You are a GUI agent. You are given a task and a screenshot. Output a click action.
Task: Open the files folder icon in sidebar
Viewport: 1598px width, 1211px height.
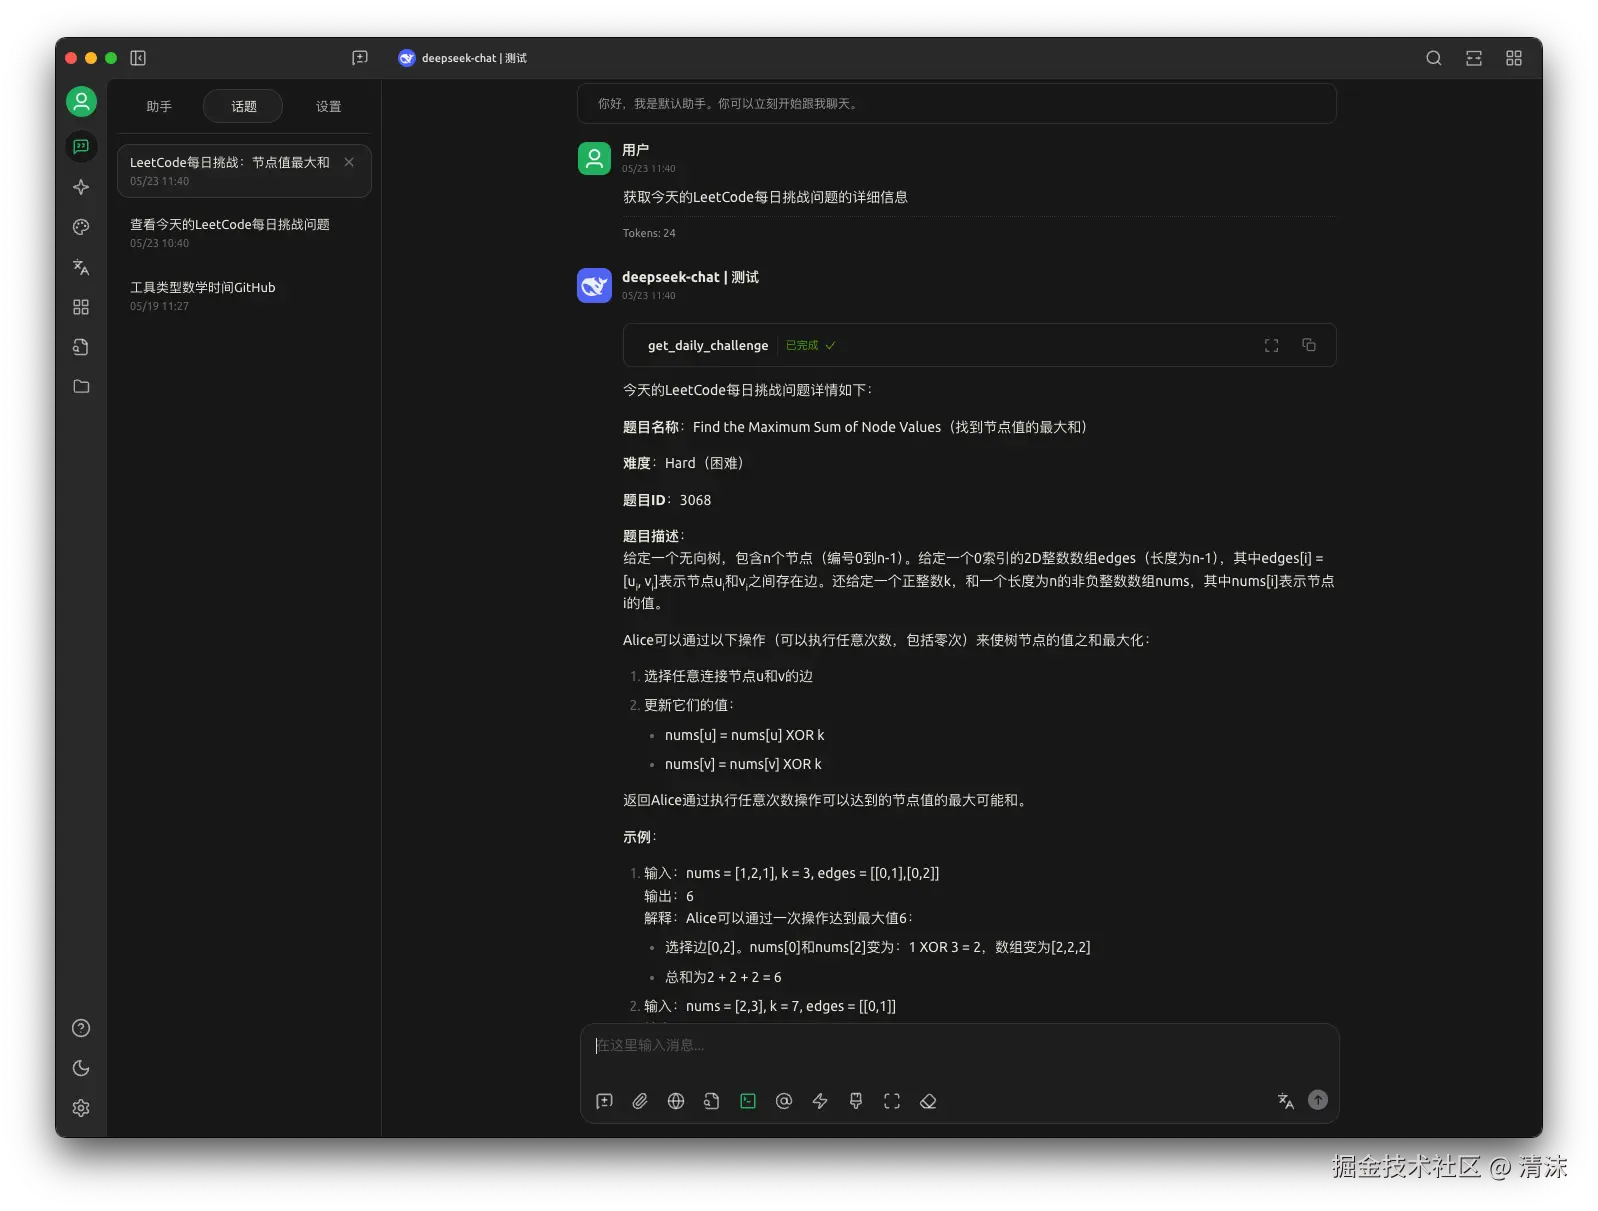(x=81, y=386)
